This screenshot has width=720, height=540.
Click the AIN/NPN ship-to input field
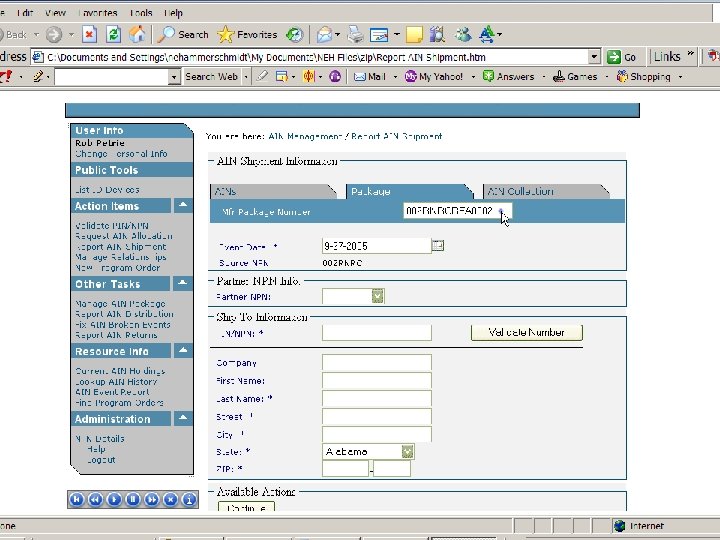coord(377,332)
